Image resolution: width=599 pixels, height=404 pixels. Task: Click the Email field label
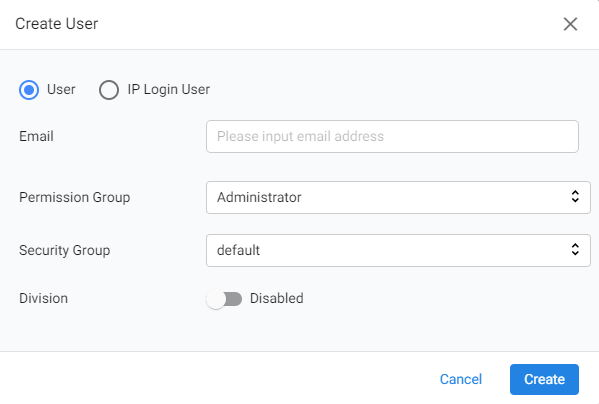pyautogui.click(x=36, y=136)
